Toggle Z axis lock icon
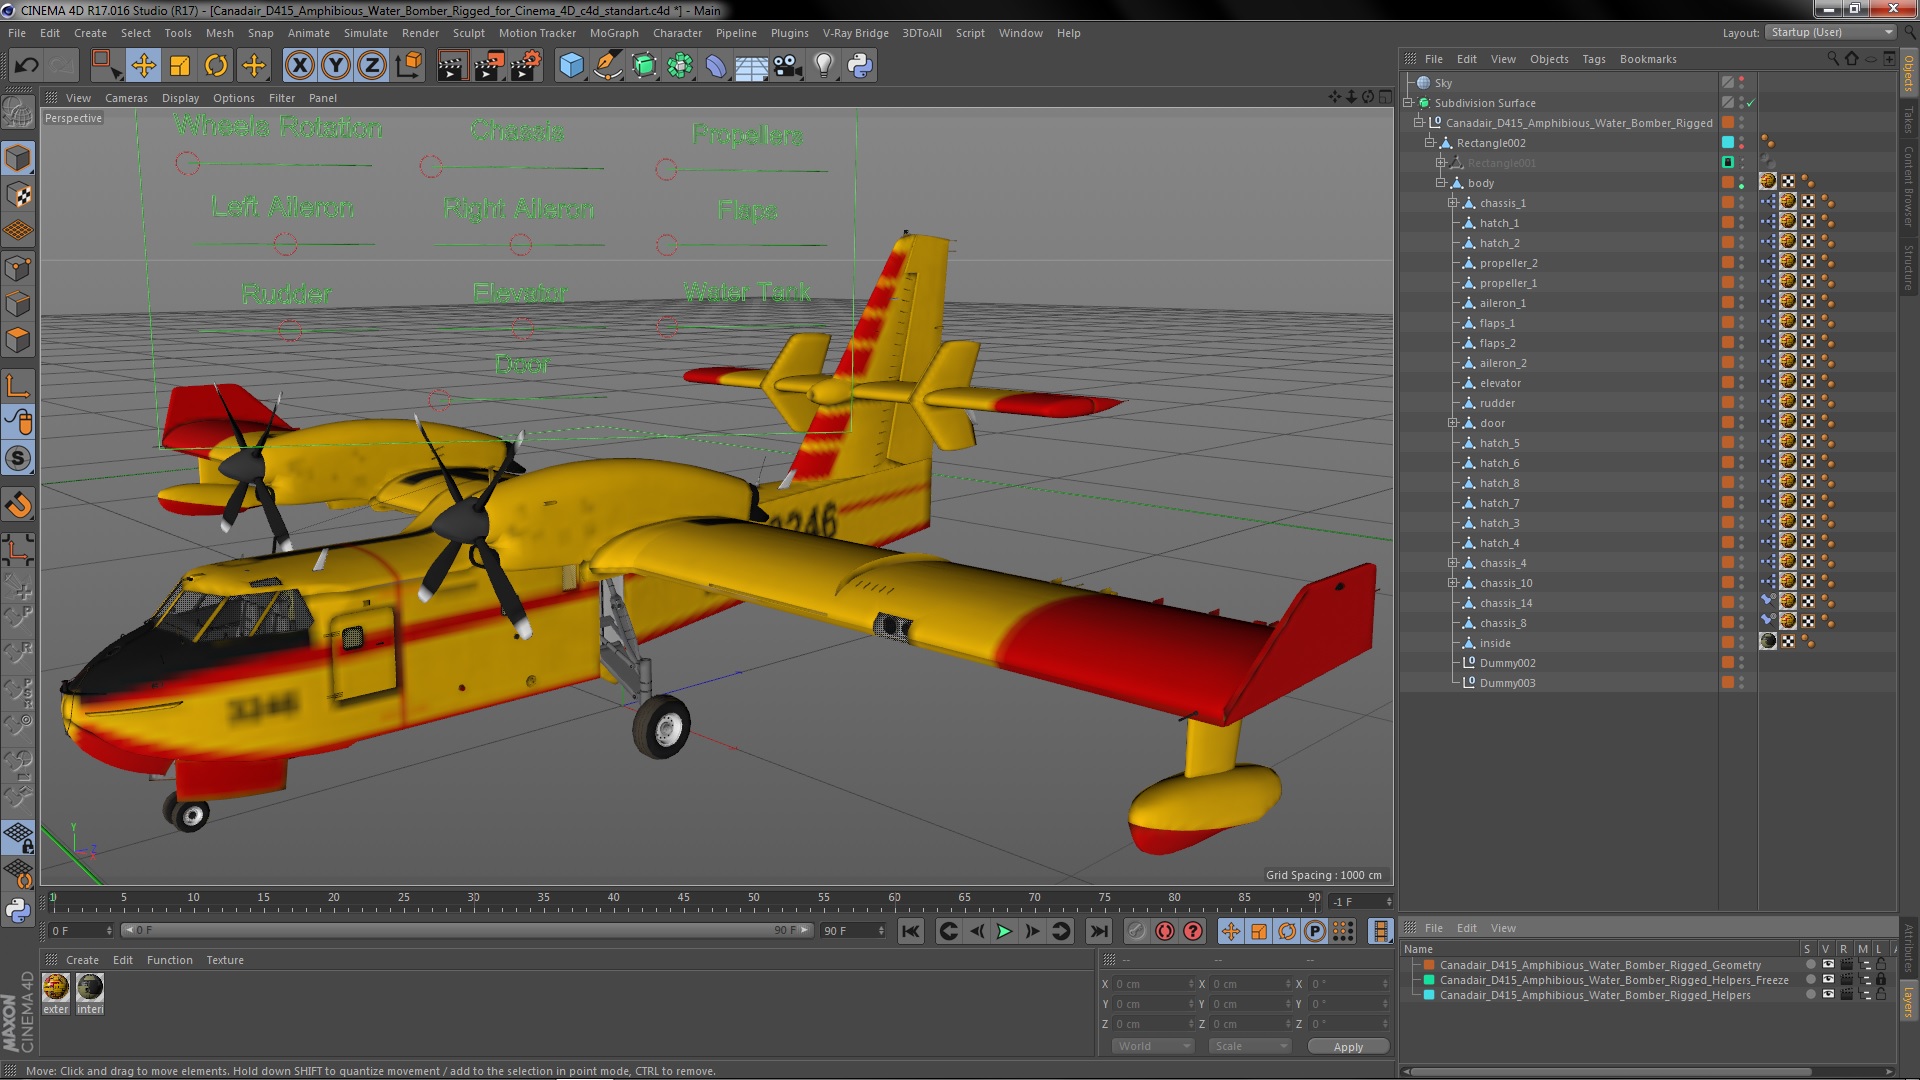The image size is (1920, 1080). coord(372,66)
